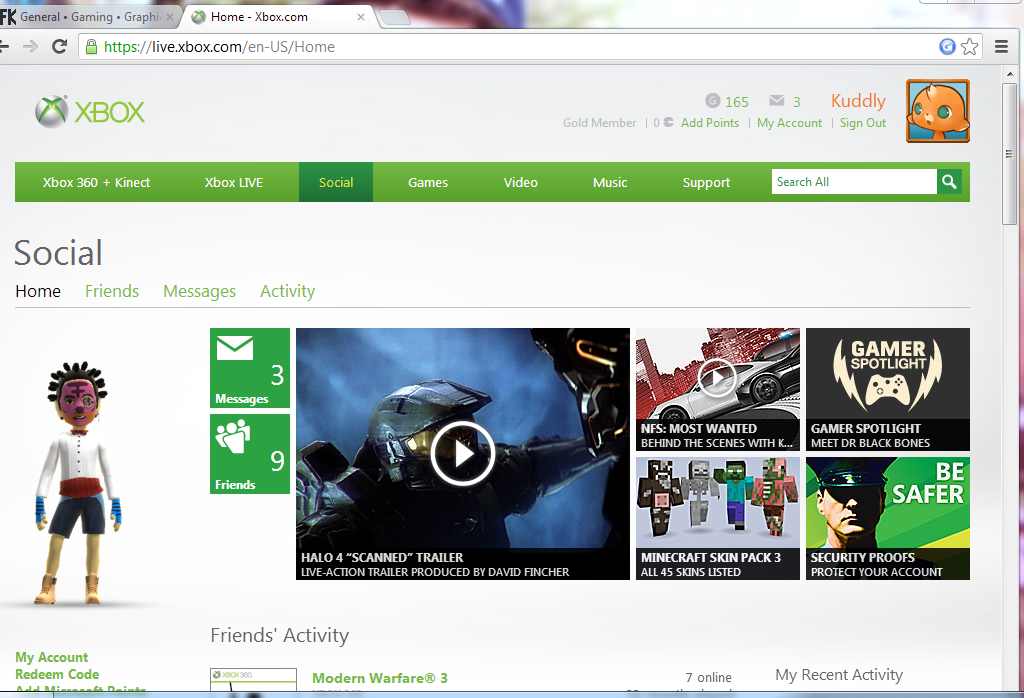Click the scrollbar up arrow

1009,73
